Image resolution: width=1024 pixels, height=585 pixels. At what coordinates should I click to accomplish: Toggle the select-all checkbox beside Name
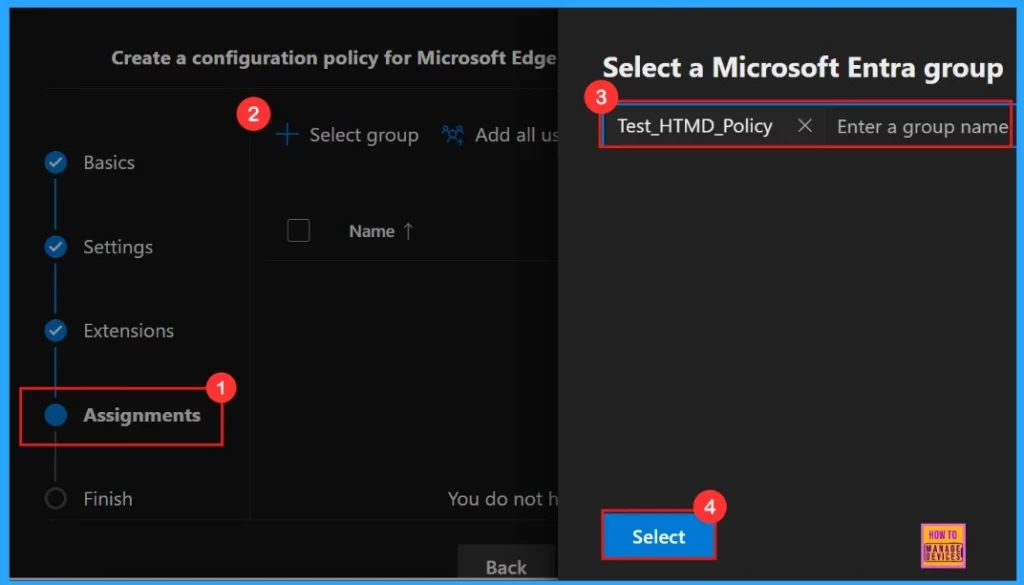click(298, 230)
